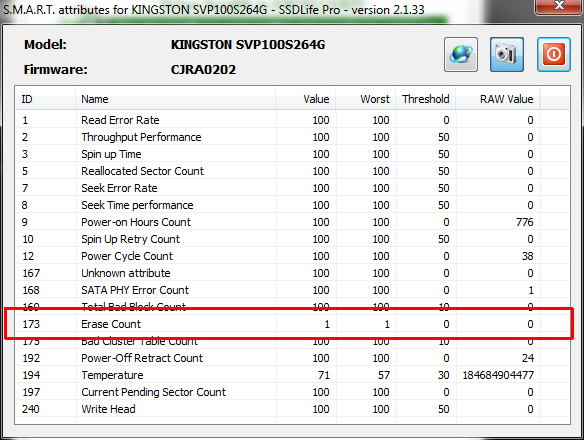Select the Throughput Performance row
The width and height of the screenshot is (584, 440).
pyautogui.click(x=292, y=137)
